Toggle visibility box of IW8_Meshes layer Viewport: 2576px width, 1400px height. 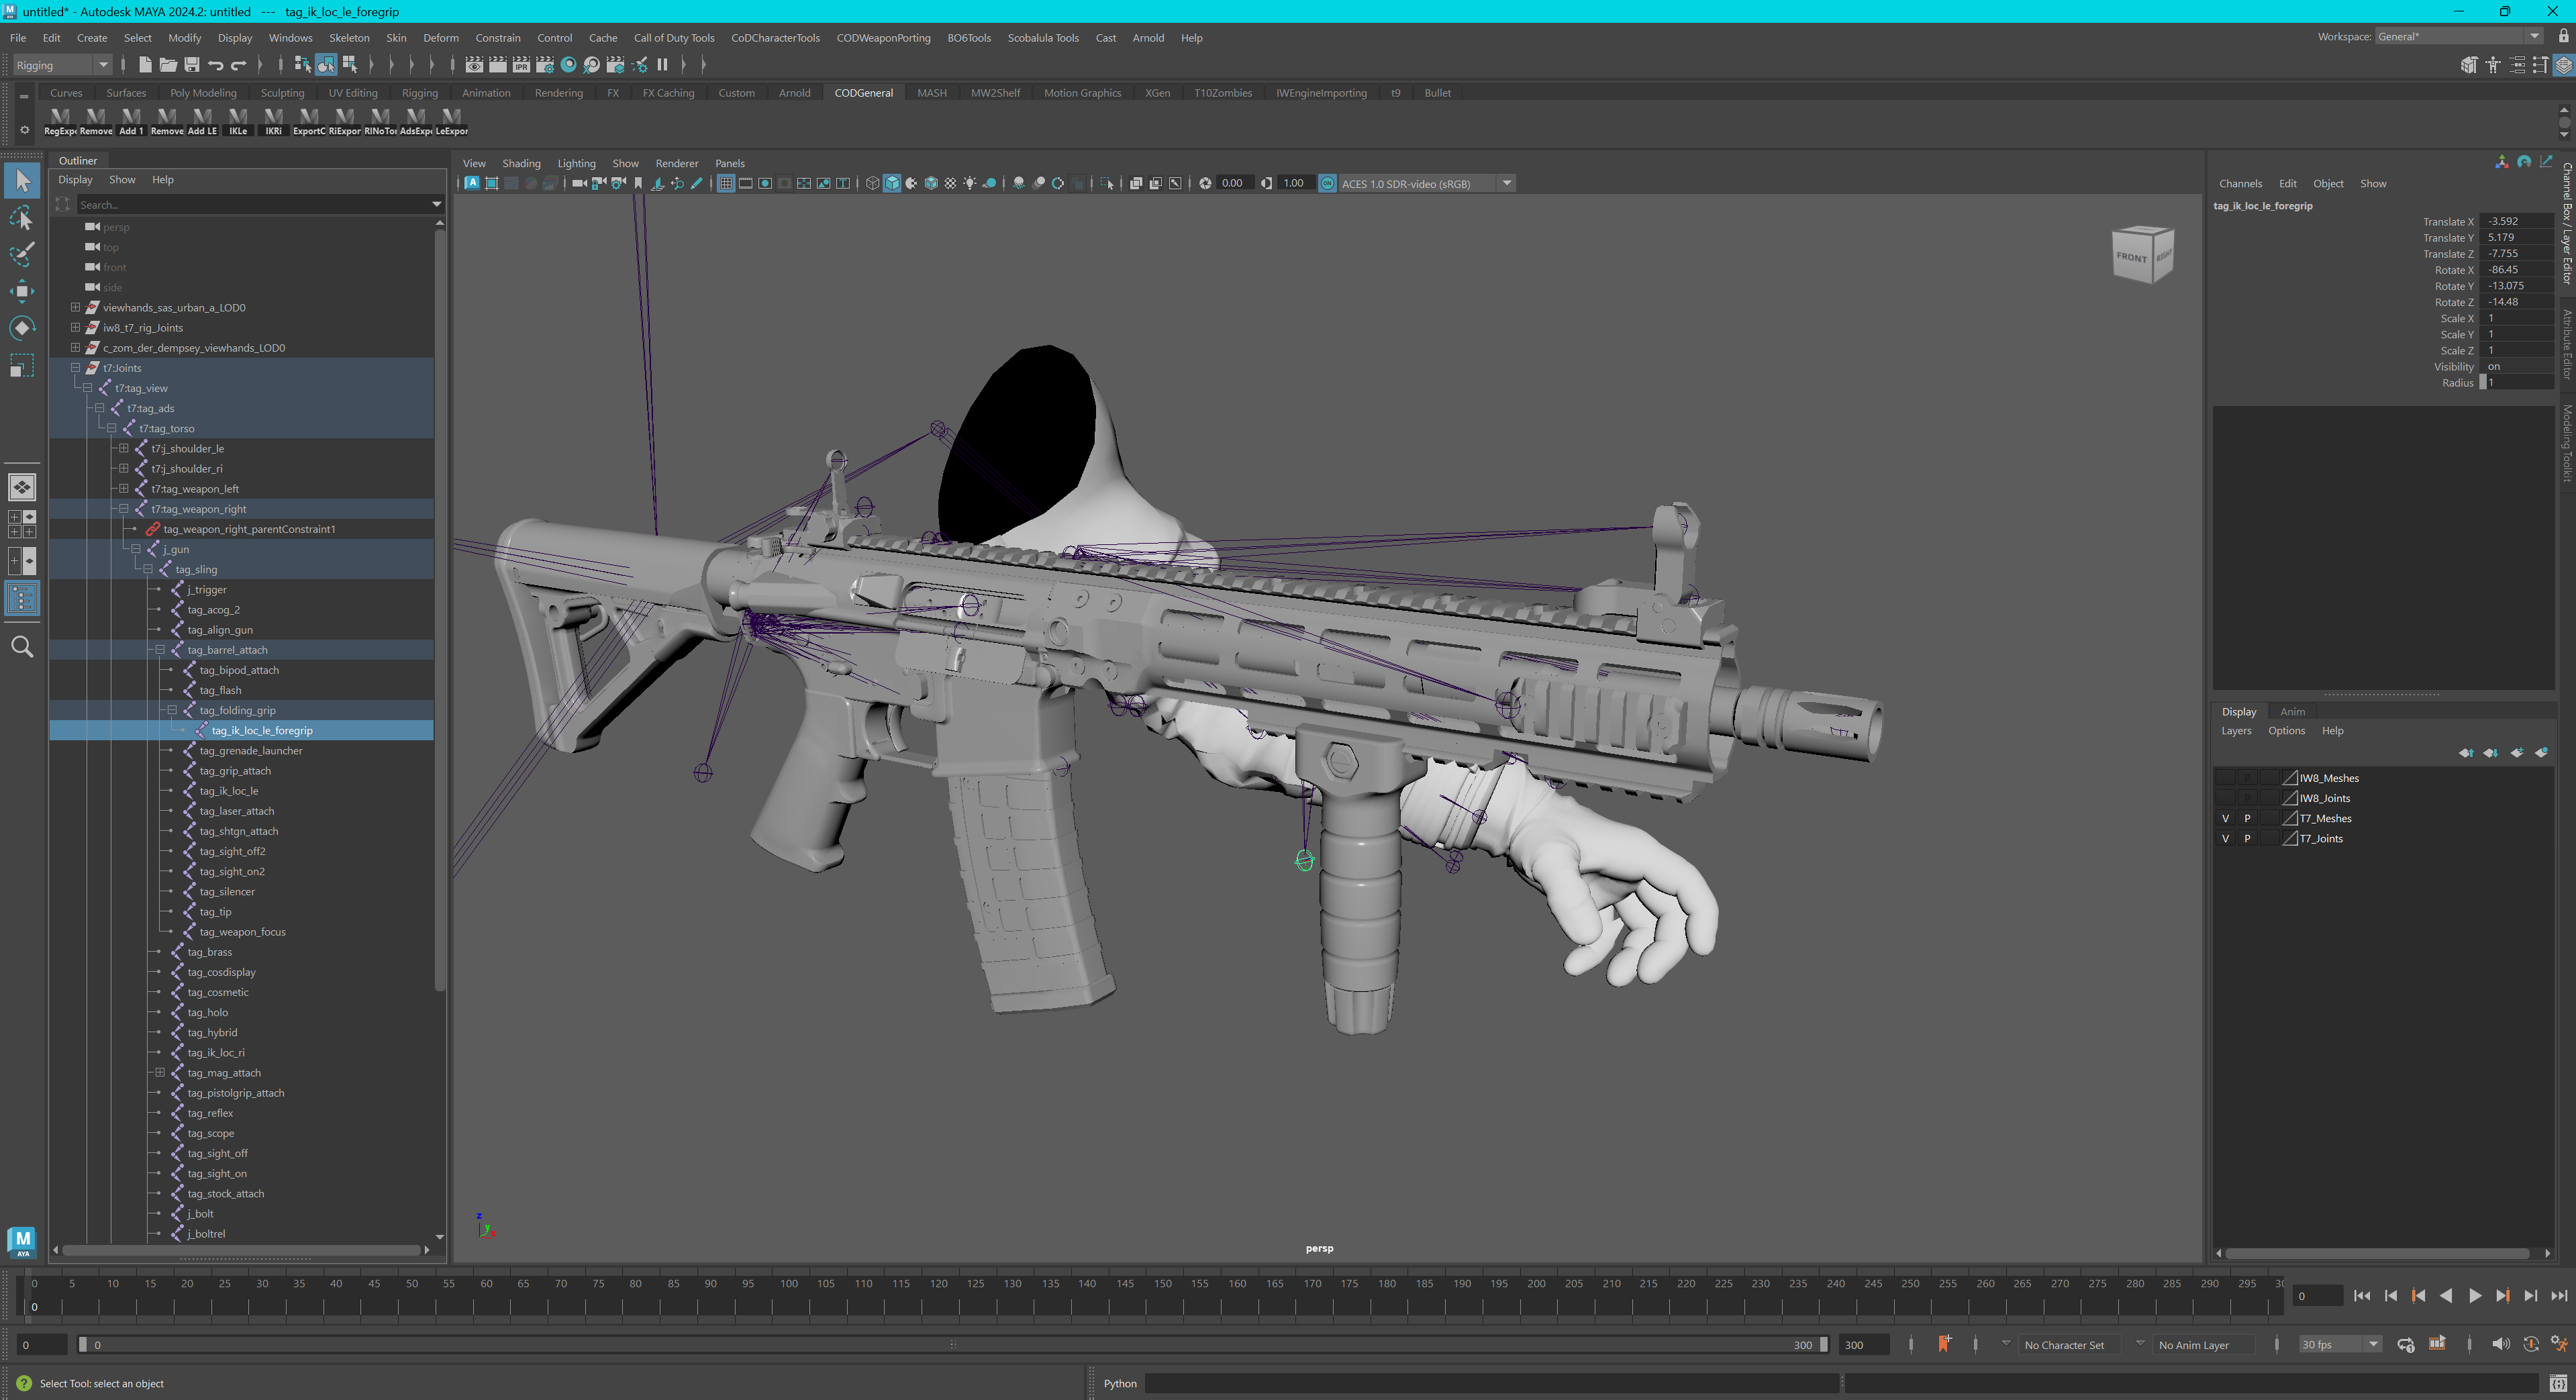[x=2225, y=778]
